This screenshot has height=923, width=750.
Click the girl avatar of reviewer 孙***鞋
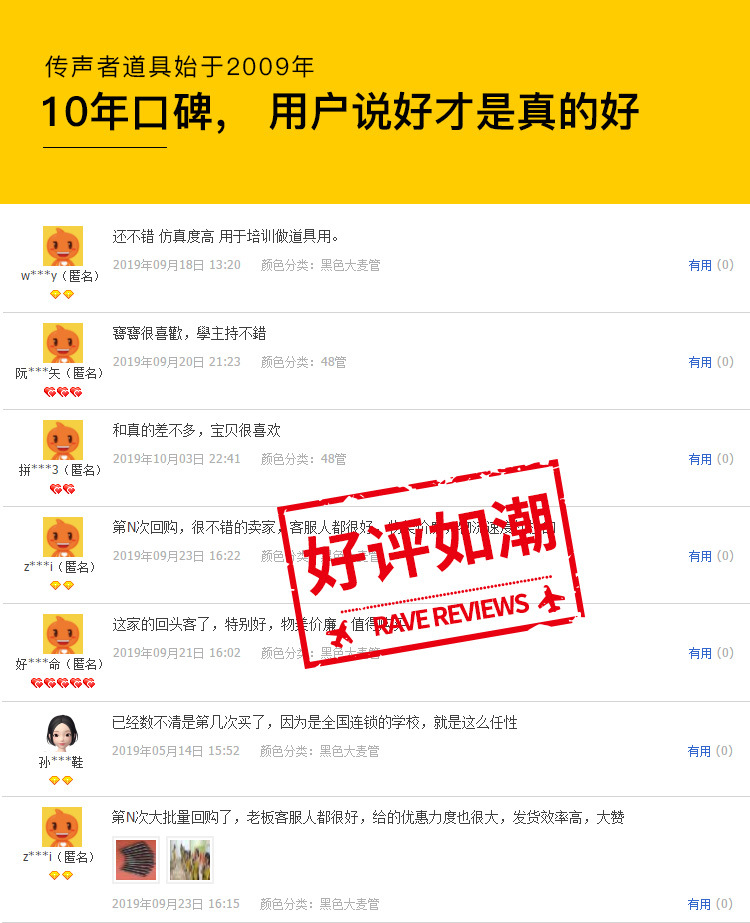pyautogui.click(x=62, y=732)
